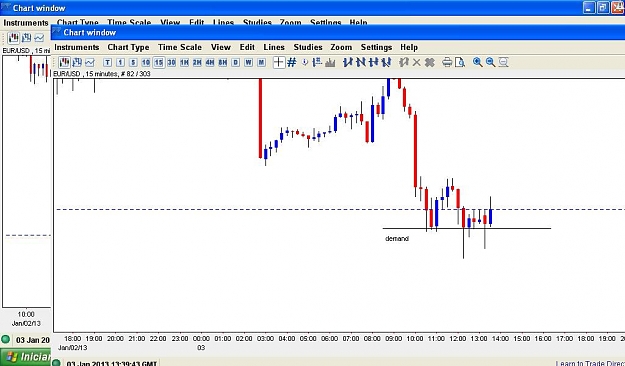This screenshot has height=366, width=625.
Task: Open Chart Type menu in front window
Action: [x=128, y=47]
